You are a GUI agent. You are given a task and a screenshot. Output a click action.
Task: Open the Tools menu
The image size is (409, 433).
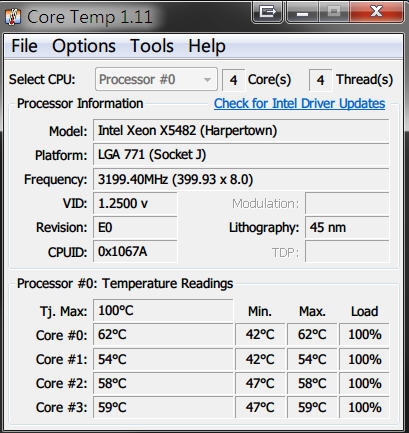click(152, 46)
